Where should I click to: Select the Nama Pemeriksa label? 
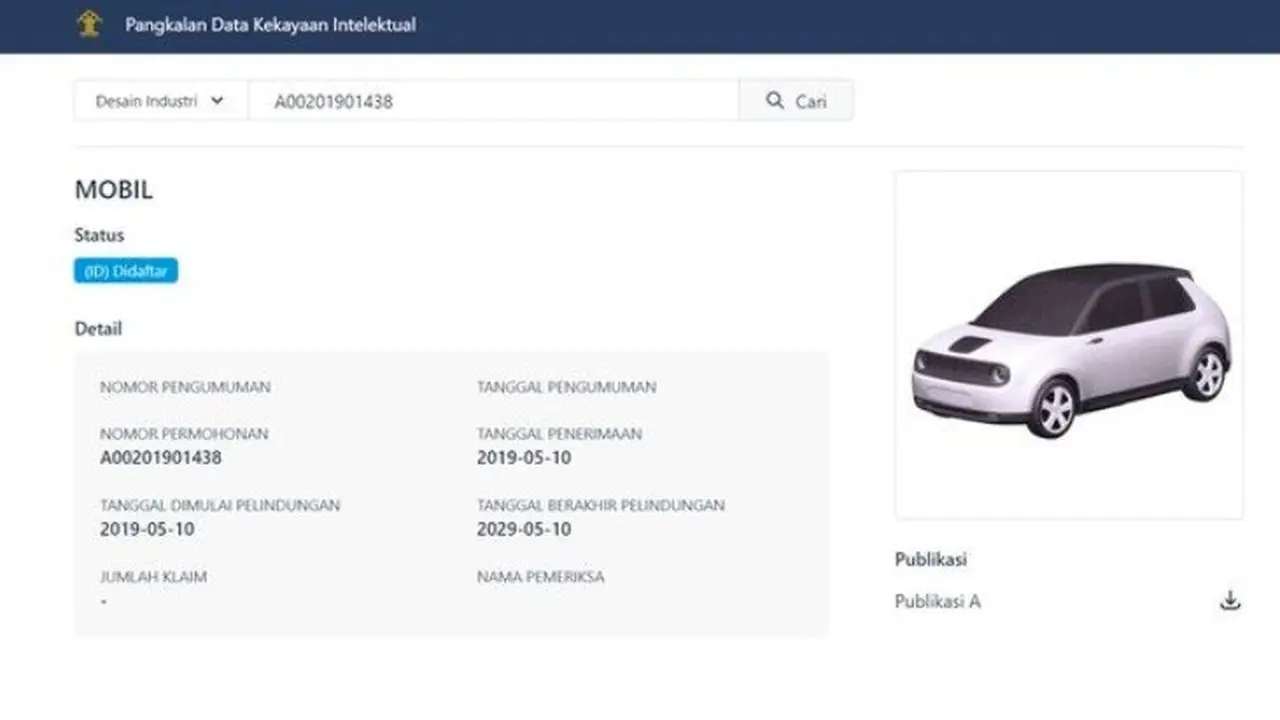540,577
